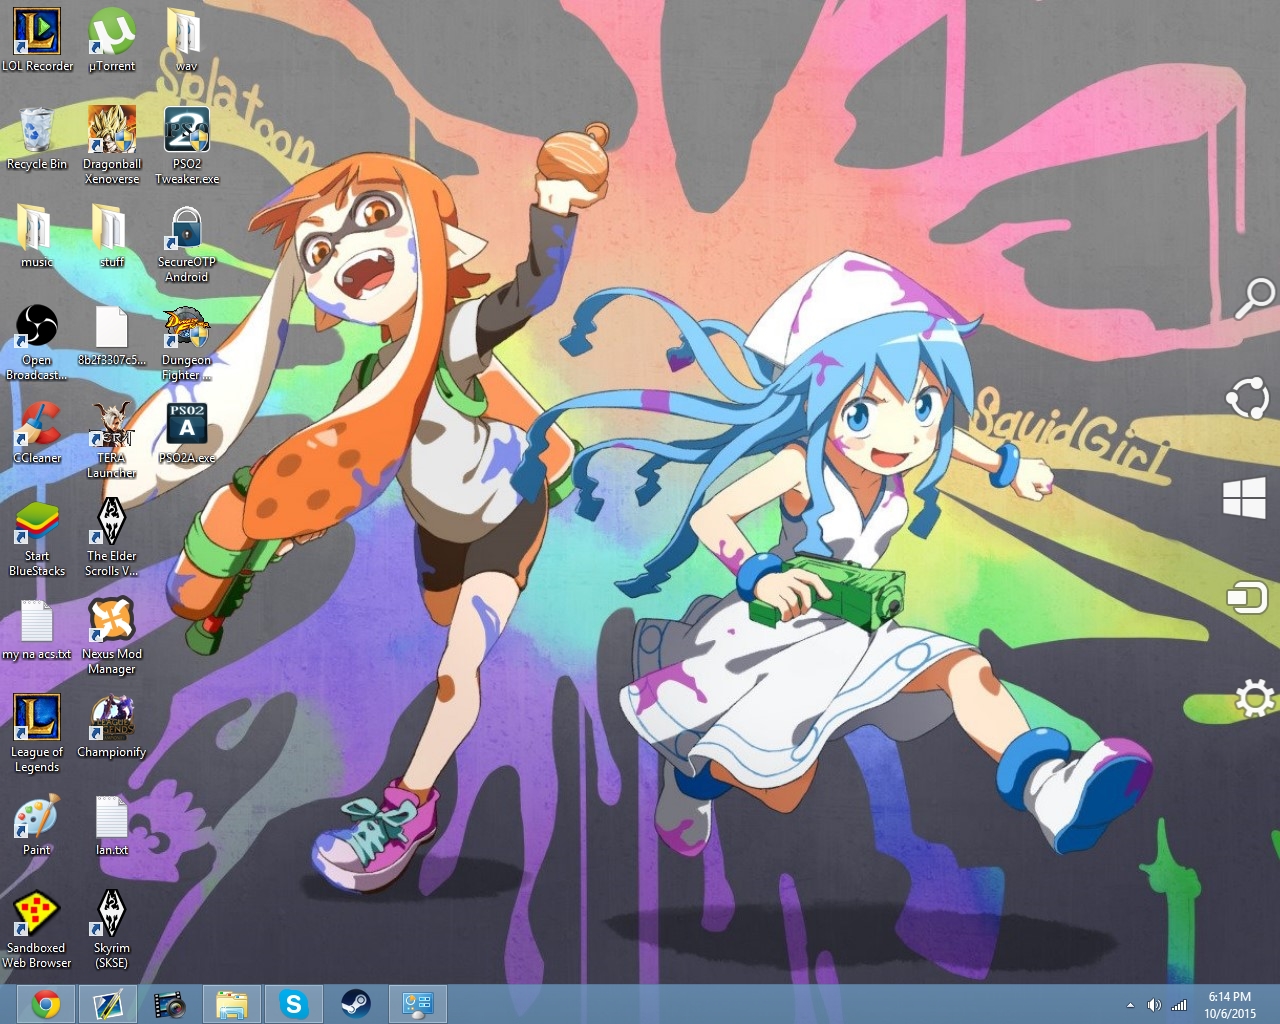This screenshot has width=1280, height=1024.
Task: Select the PSO2 Tweaker.exe shortcut
Action: [x=187, y=145]
